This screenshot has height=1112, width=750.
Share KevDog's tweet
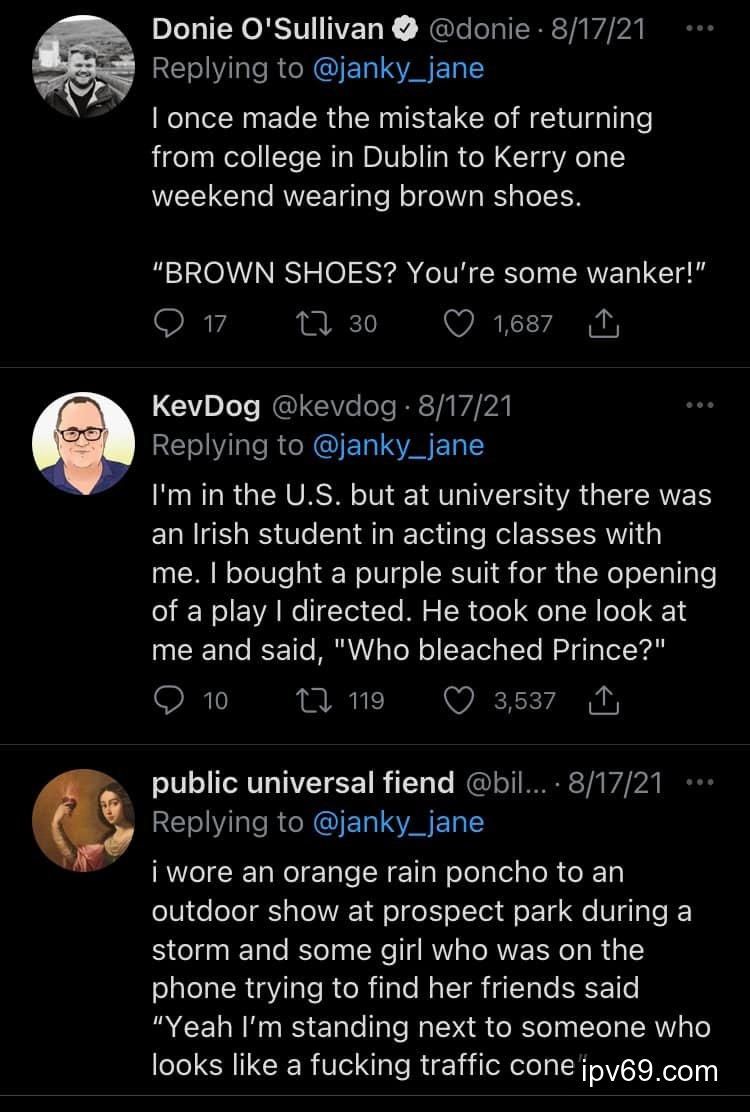click(x=605, y=701)
